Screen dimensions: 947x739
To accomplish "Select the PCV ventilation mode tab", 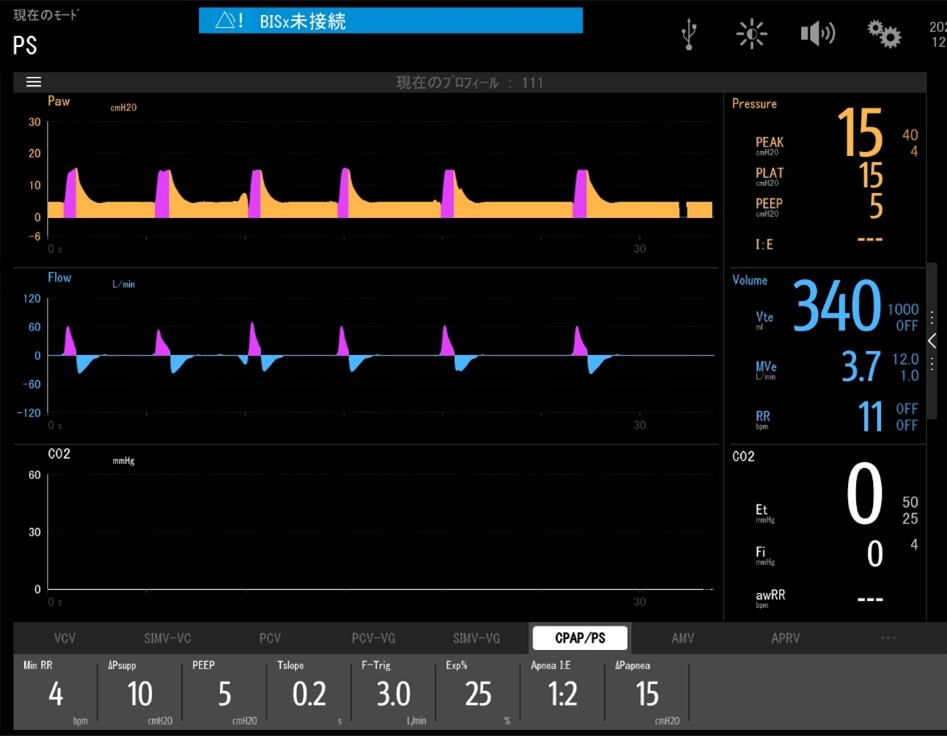I will (x=269, y=638).
